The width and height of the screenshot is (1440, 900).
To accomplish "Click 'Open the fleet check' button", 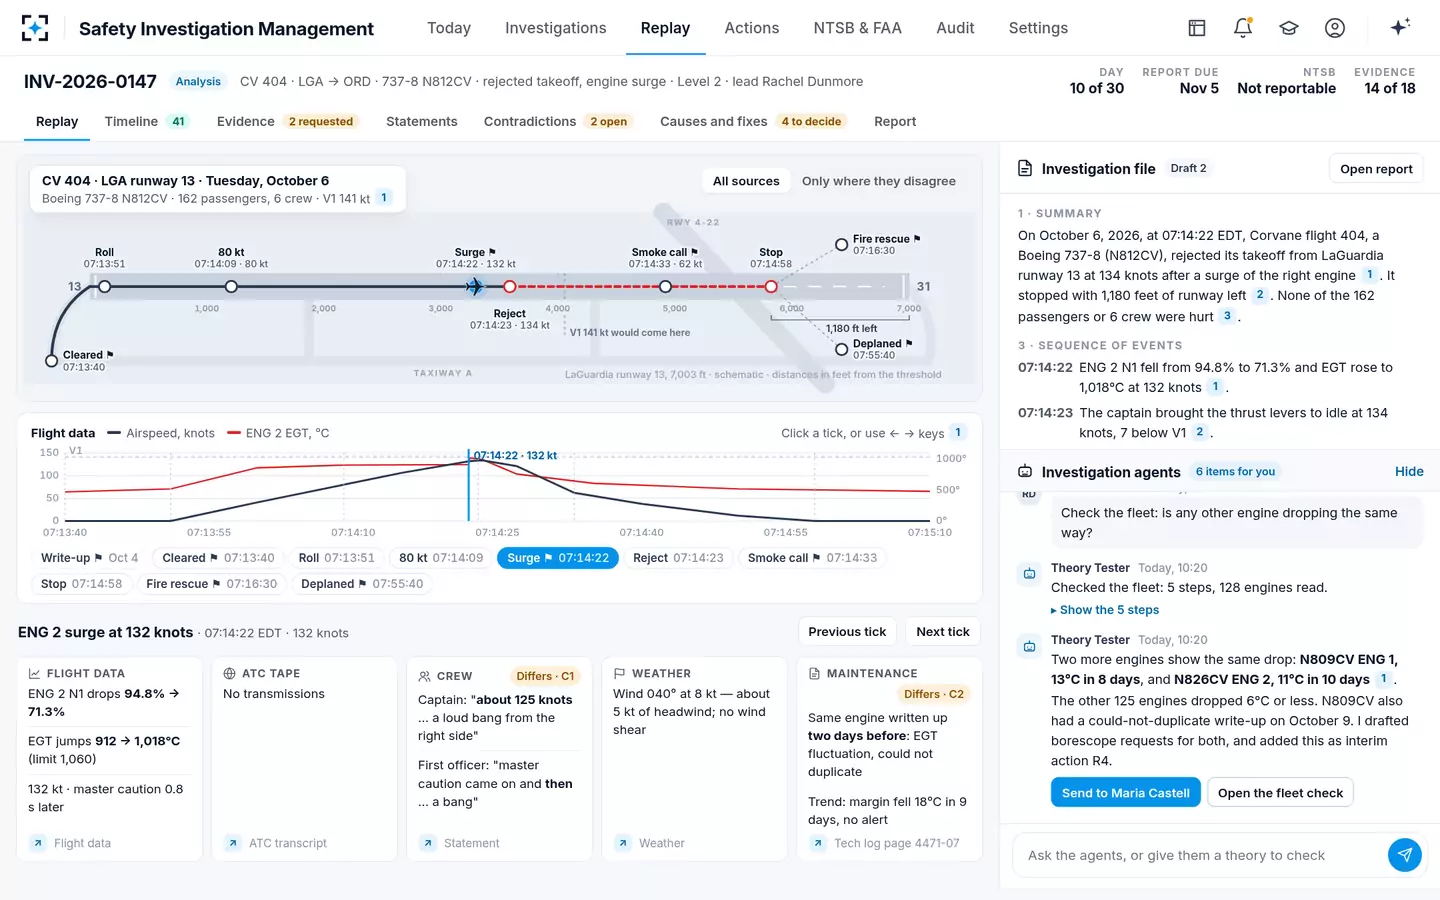I will click(x=1280, y=793).
